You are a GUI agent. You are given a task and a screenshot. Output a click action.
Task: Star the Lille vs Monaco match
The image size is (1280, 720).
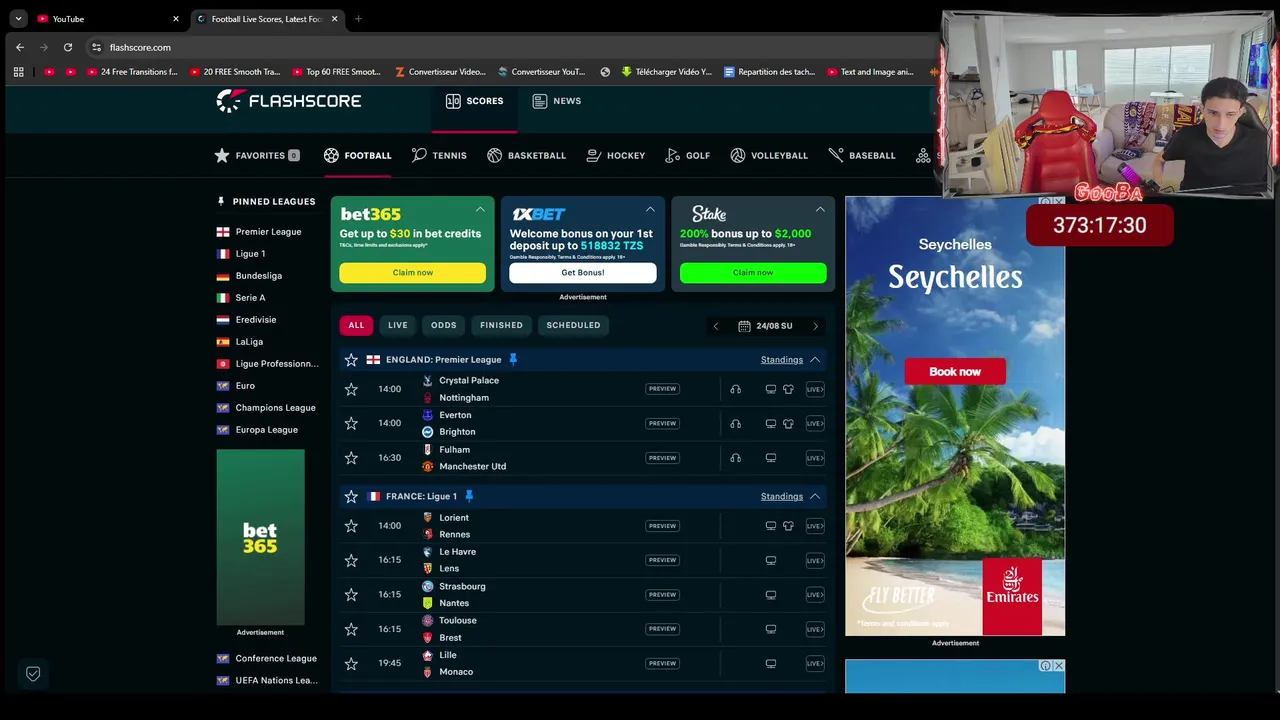pyautogui.click(x=351, y=663)
